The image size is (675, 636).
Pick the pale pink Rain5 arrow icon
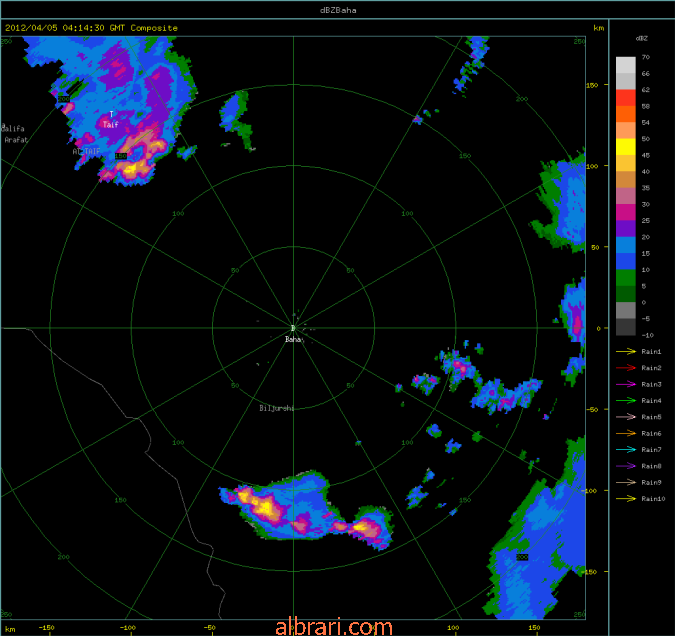coord(626,417)
